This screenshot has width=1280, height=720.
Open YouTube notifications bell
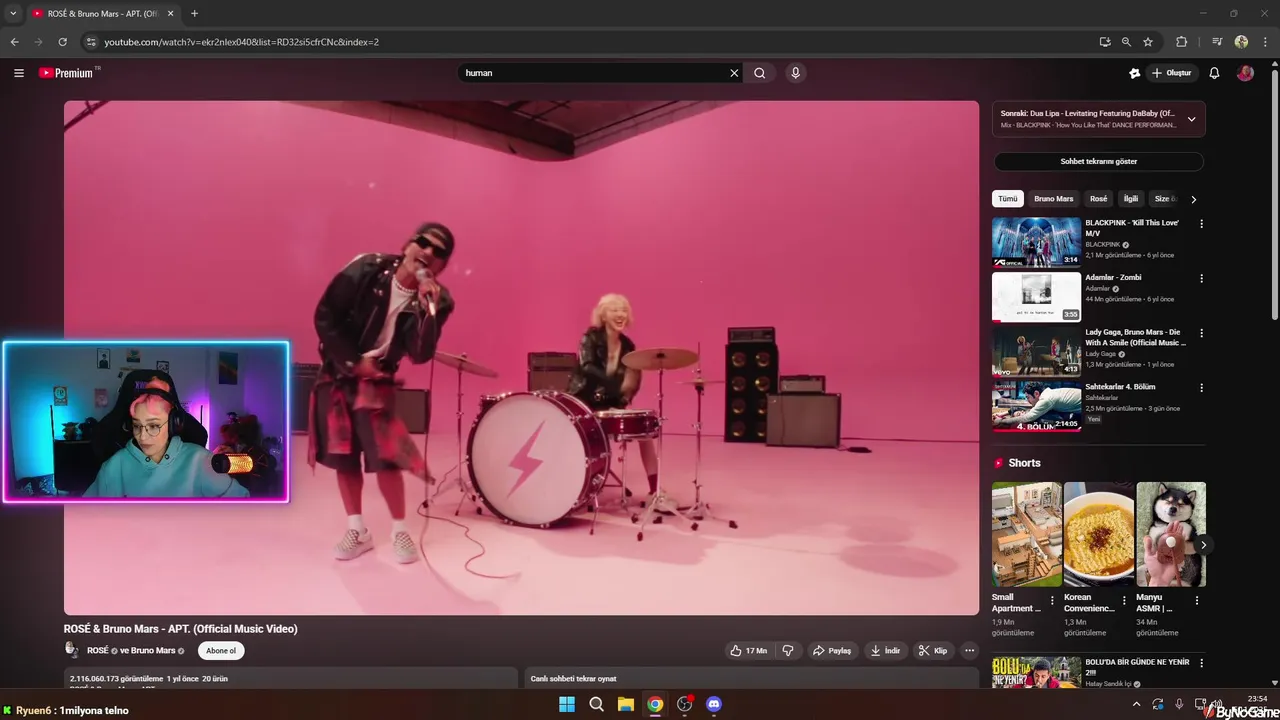pos(1214,73)
